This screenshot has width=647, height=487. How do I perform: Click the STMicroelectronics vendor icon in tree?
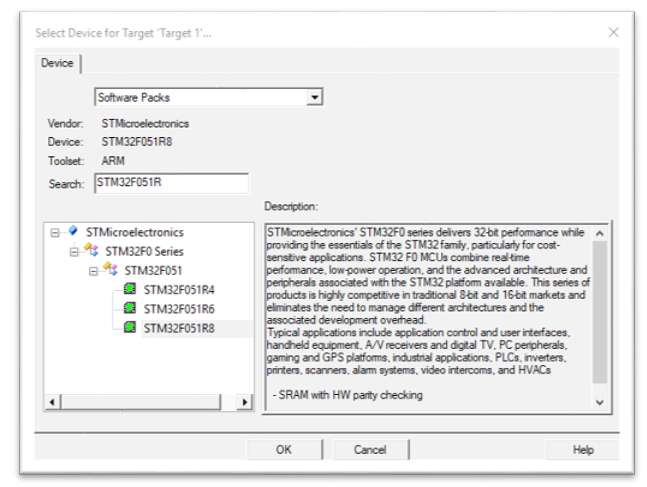point(73,231)
